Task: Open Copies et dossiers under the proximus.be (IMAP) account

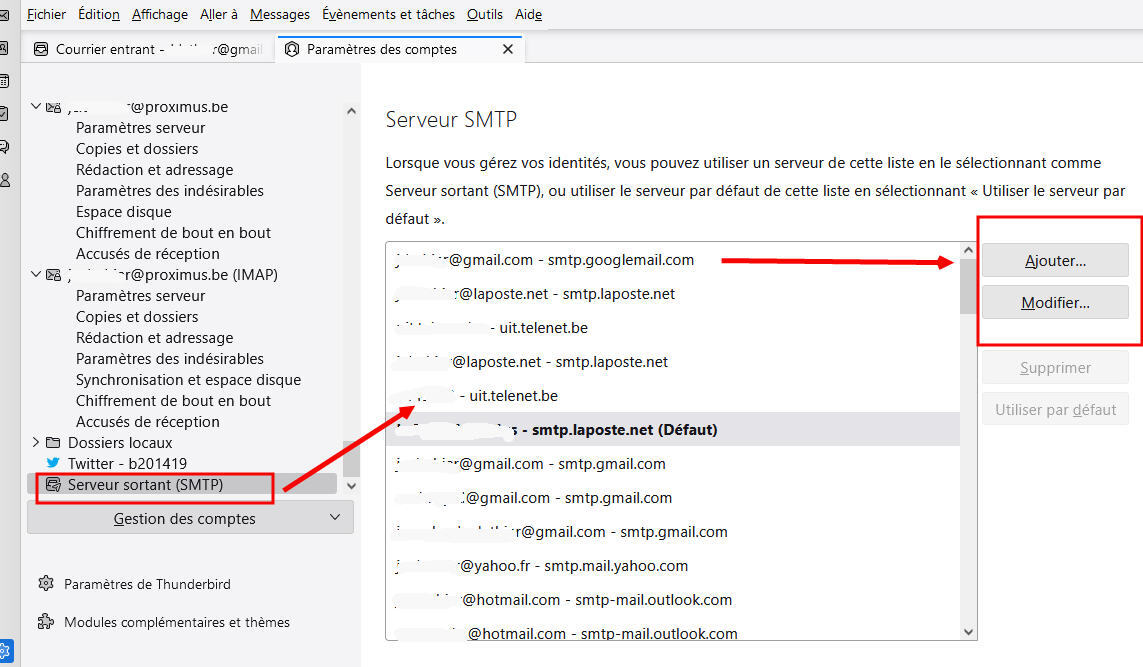Action: tap(137, 316)
